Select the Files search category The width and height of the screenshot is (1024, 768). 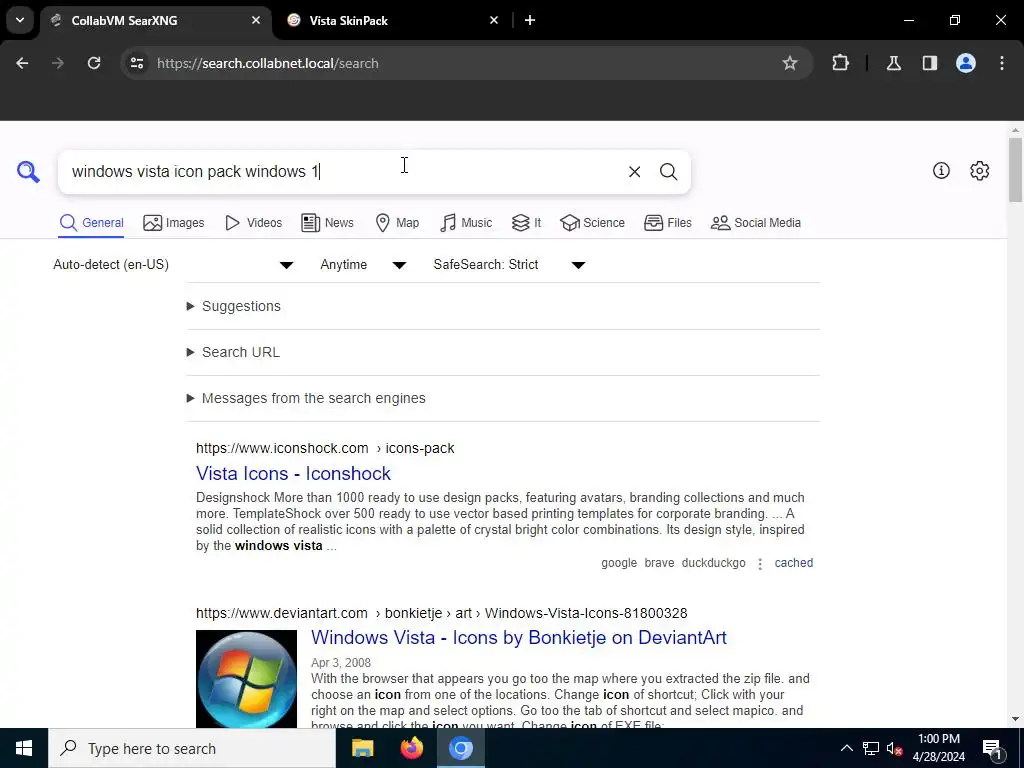click(x=668, y=223)
